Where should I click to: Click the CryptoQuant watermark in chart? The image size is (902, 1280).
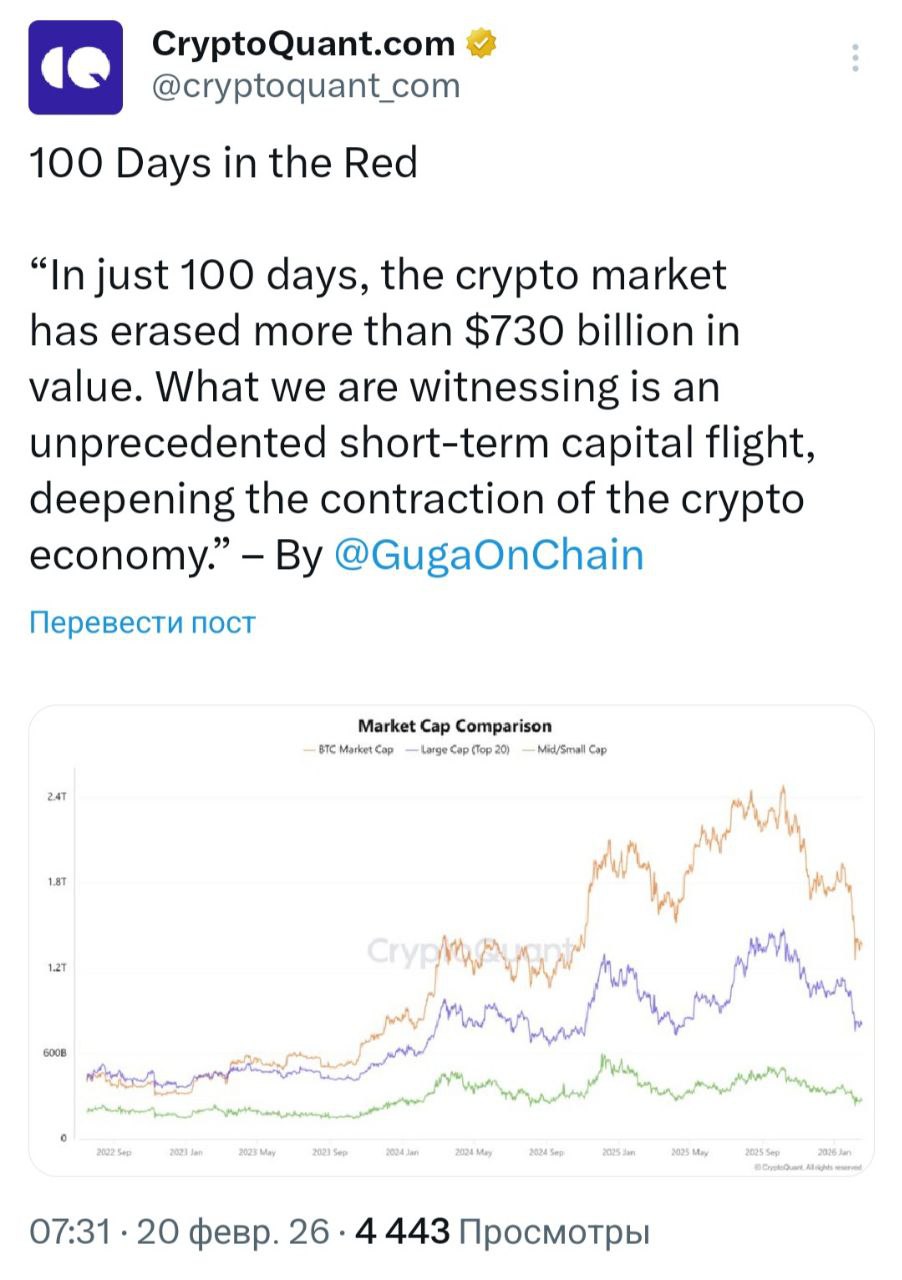coord(470,949)
